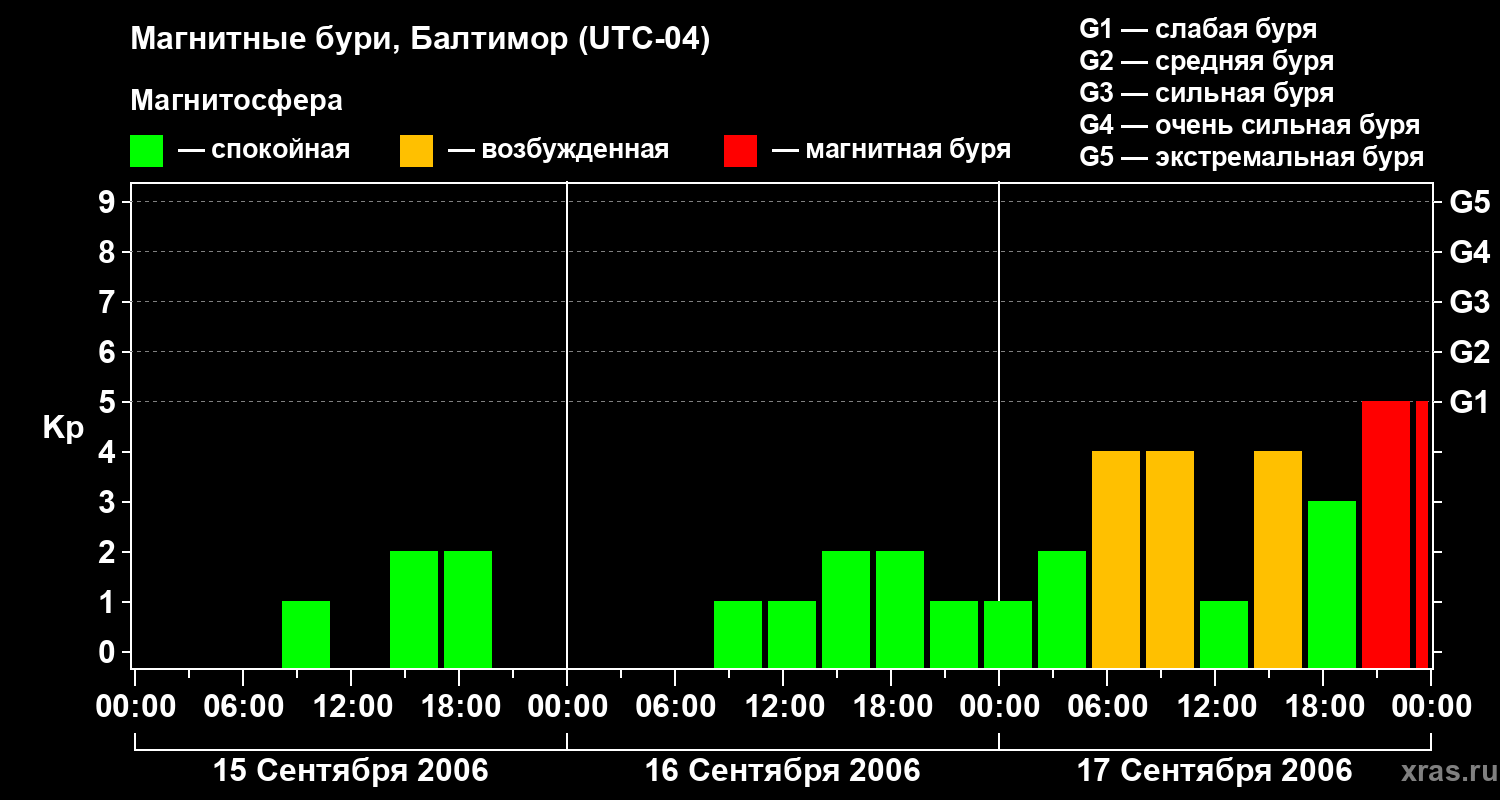Click the '18:00' time label under 17 Сентября

coord(1323,707)
